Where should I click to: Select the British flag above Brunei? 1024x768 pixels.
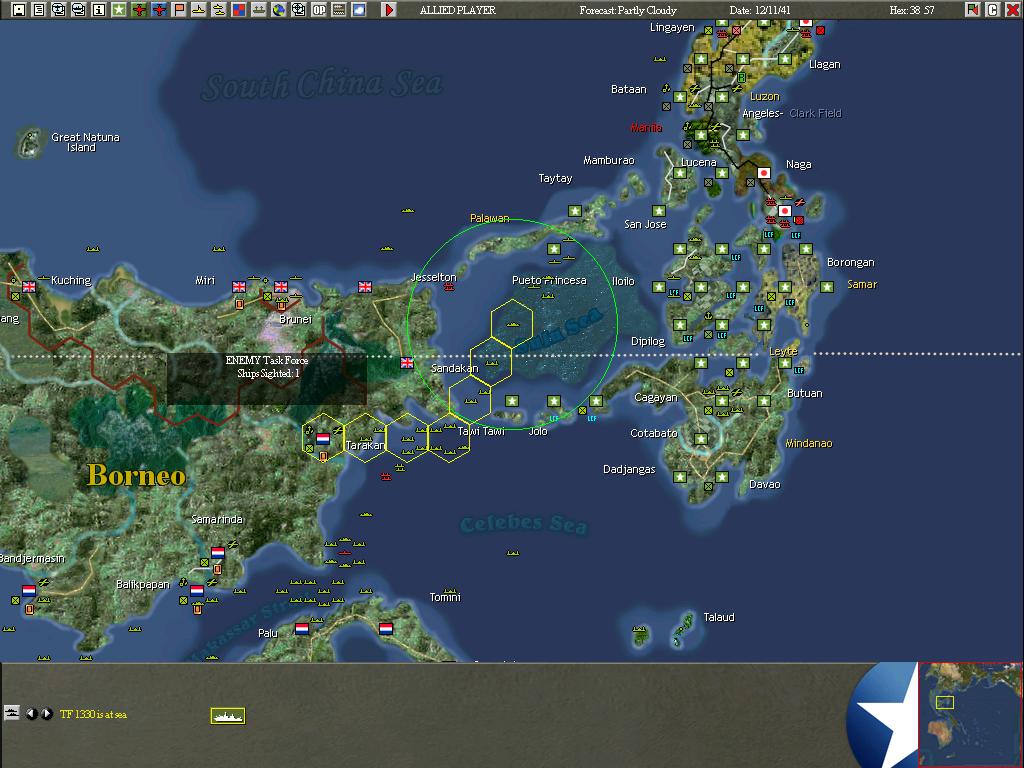click(281, 287)
